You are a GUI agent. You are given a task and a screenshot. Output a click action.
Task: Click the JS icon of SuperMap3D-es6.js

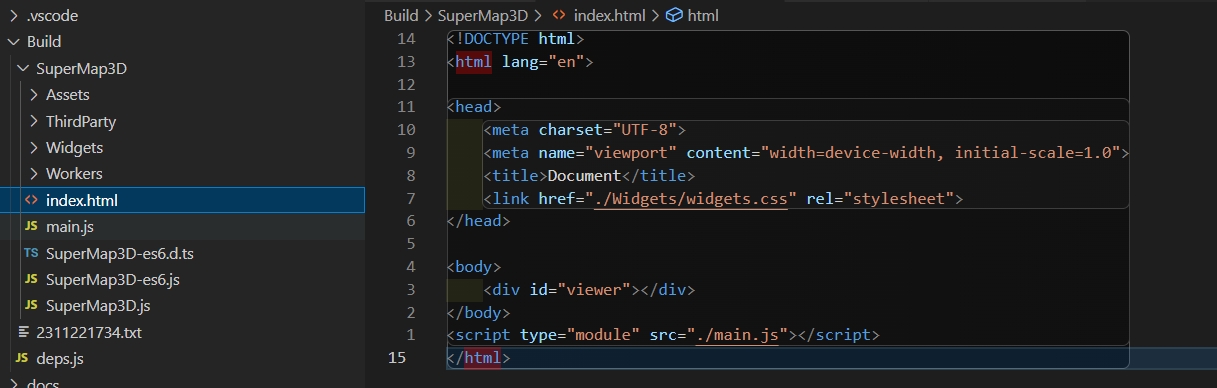pos(31,279)
